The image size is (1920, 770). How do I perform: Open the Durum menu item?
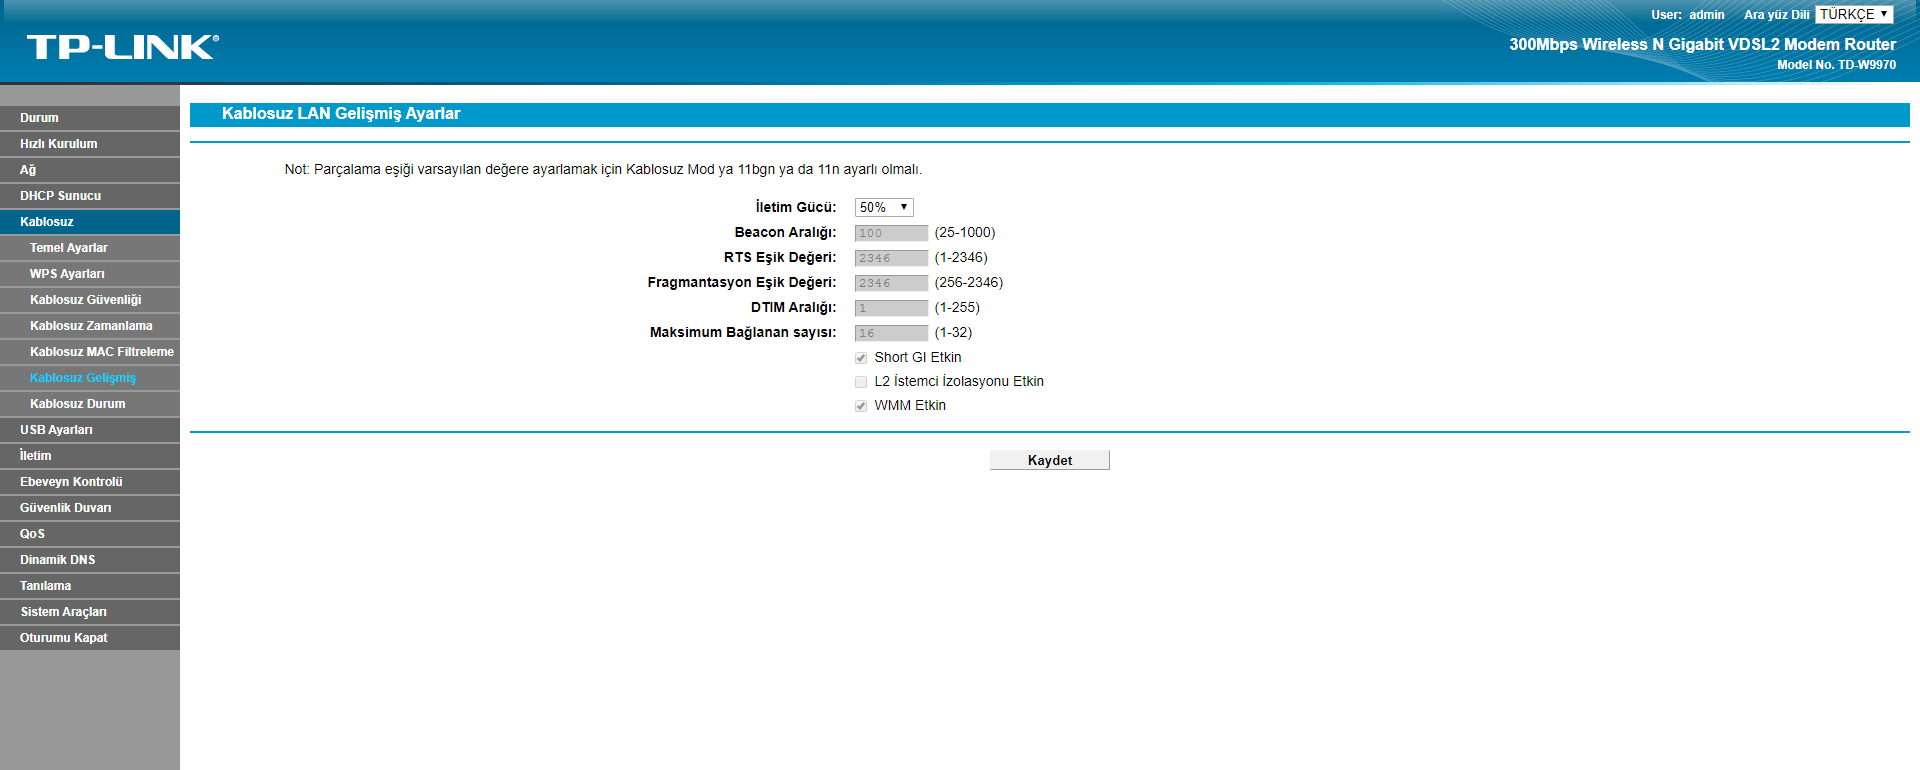point(90,118)
